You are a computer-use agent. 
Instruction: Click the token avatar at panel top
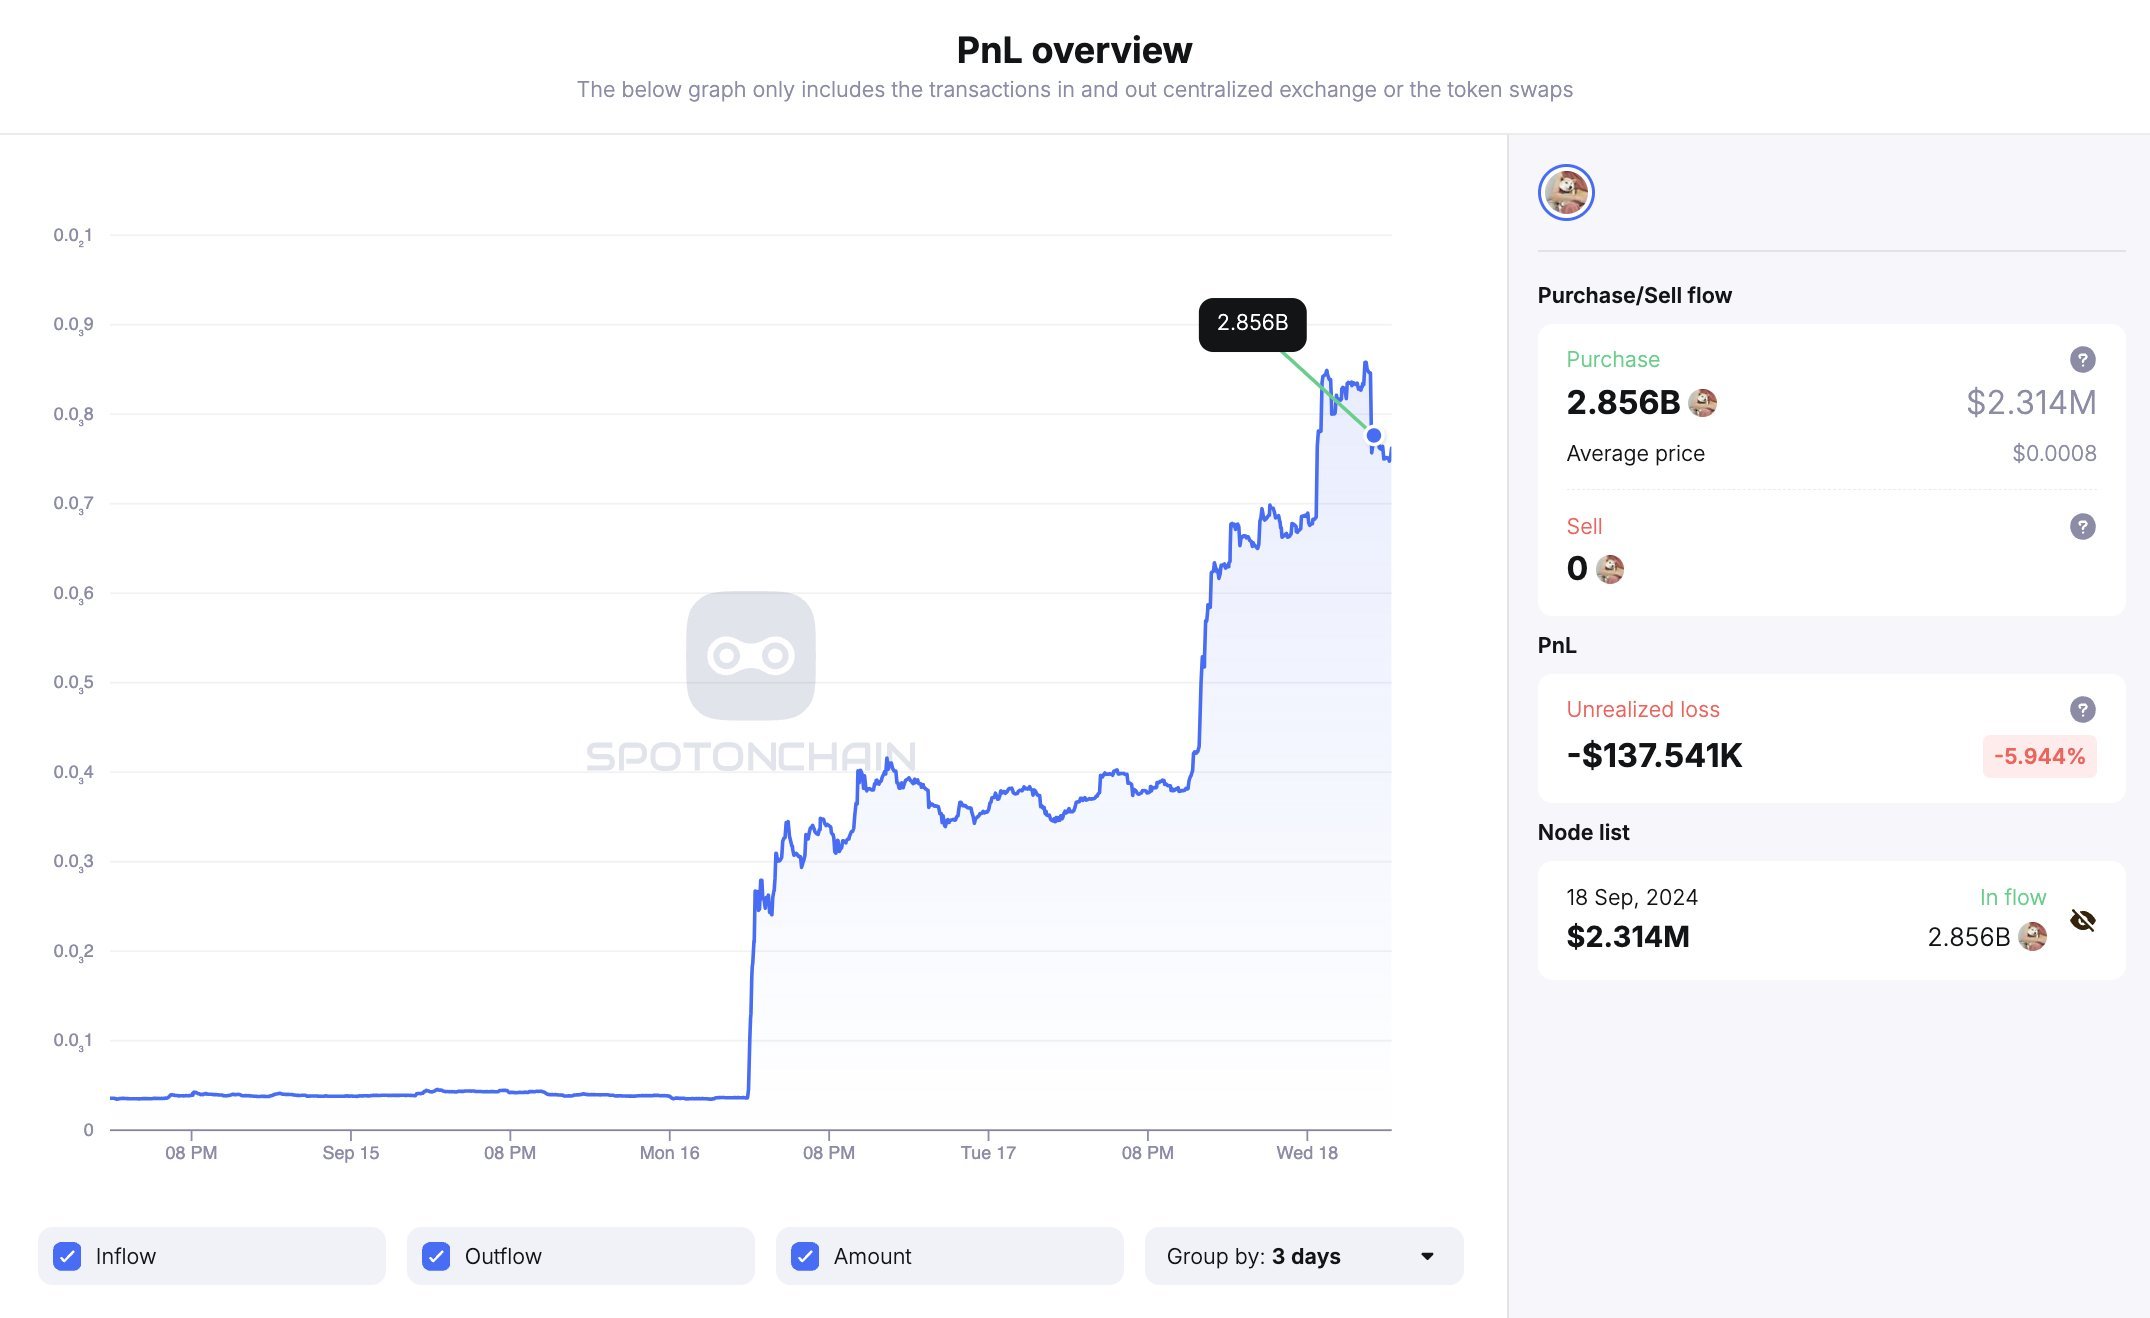tap(1566, 193)
